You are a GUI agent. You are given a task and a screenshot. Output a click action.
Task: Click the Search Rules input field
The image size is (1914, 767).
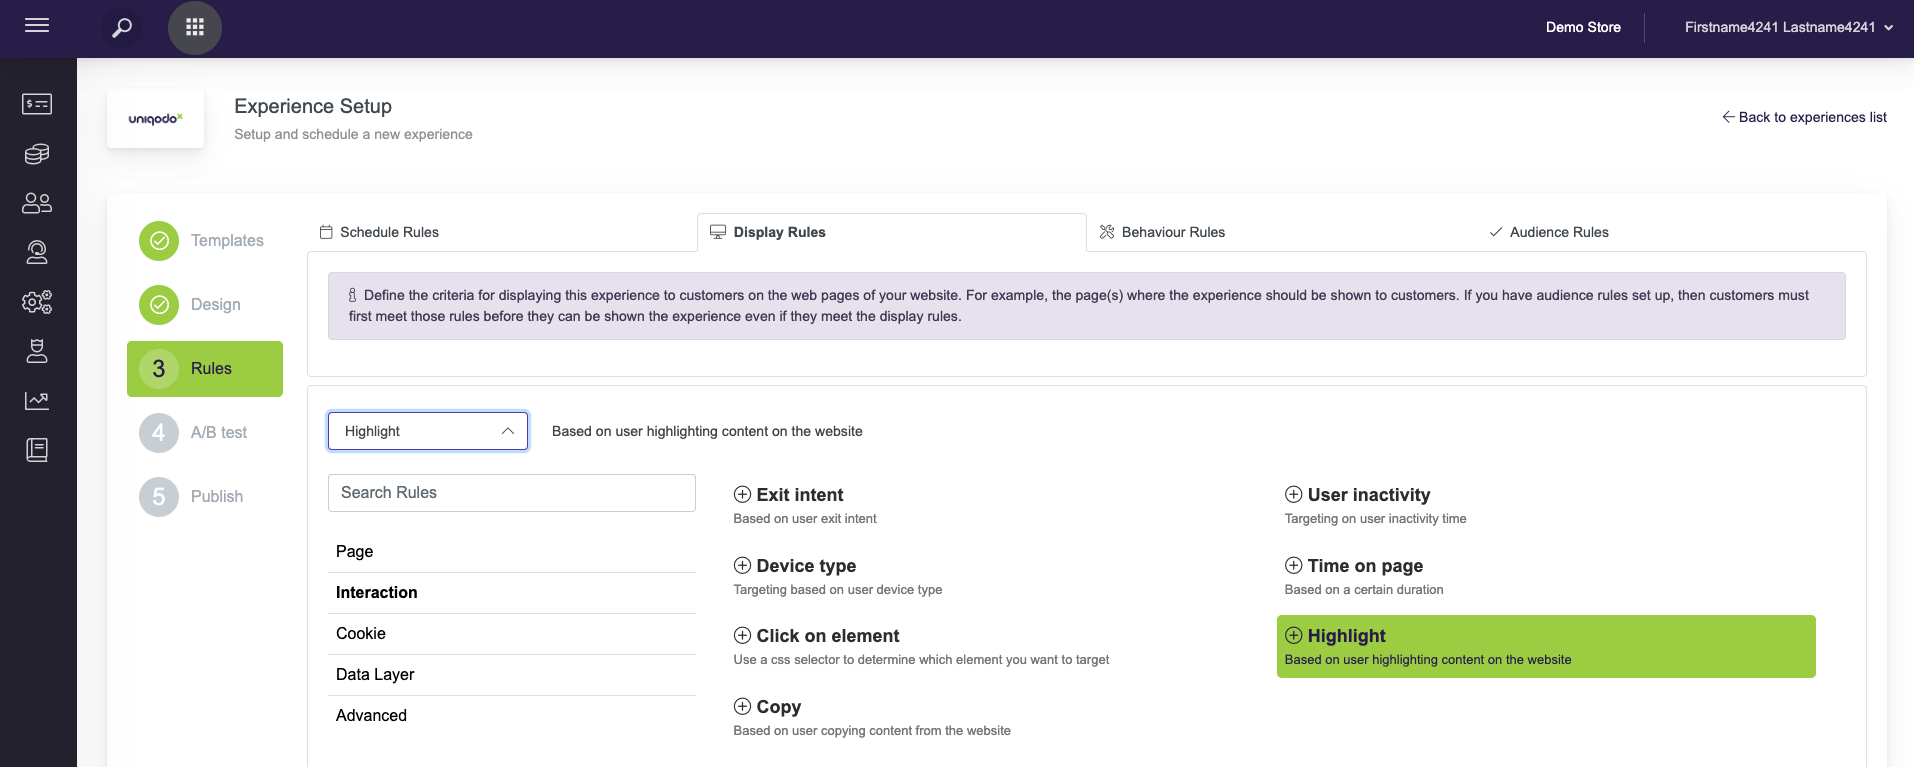coord(511,493)
